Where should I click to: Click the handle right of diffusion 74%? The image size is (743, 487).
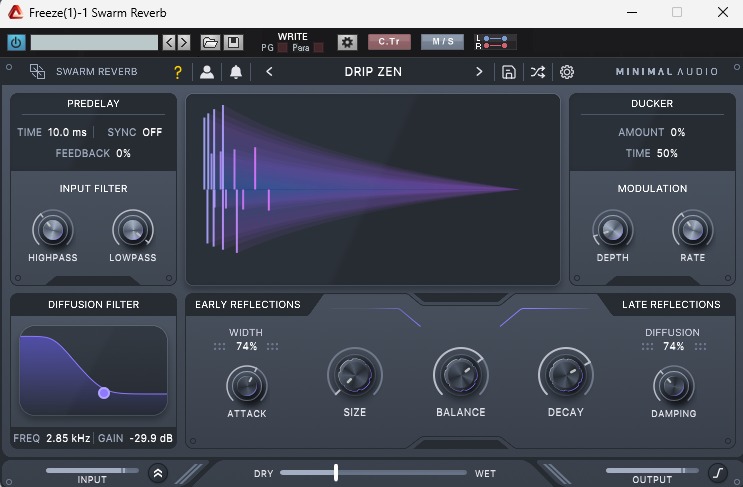point(700,347)
